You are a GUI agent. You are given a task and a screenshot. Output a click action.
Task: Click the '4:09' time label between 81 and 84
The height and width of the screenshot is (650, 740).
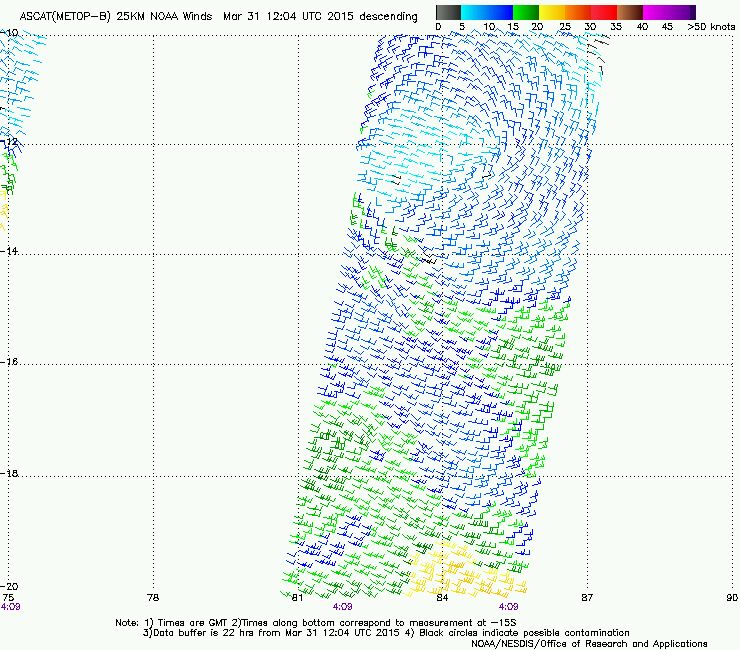click(x=342, y=607)
